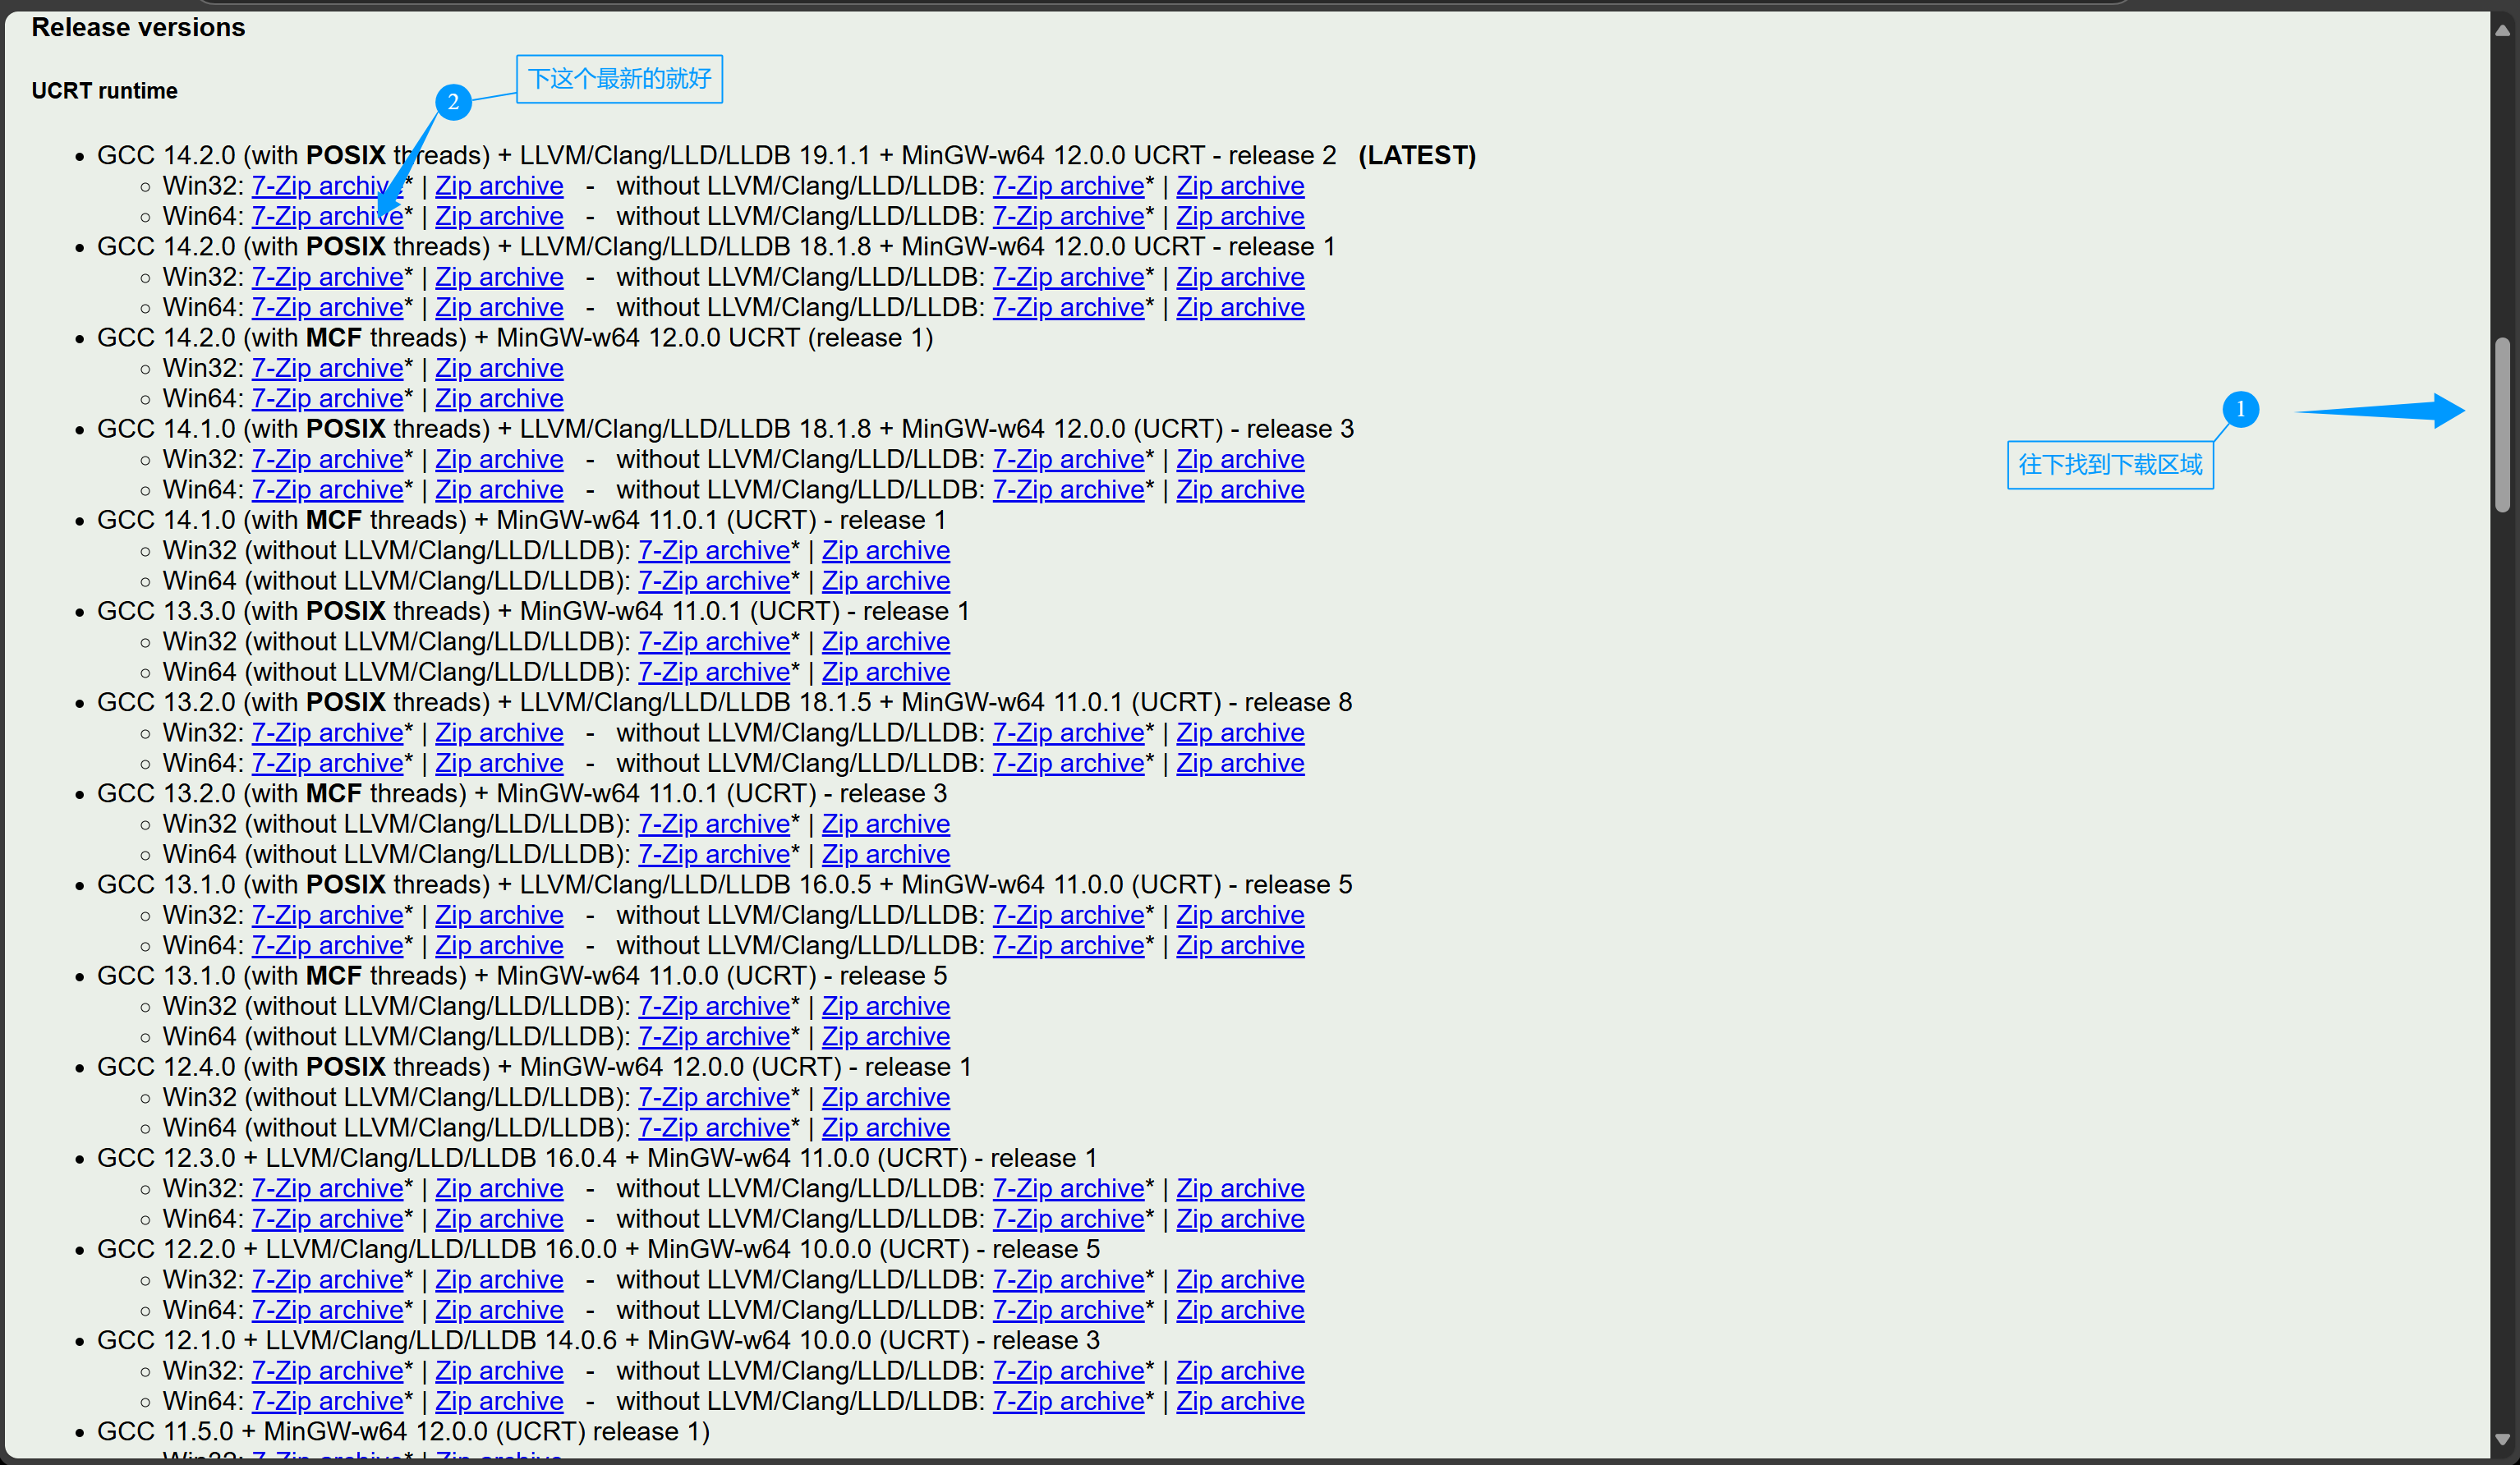The image size is (2520, 1465).
Task: Click Win32 Zip archive for GCC 12.3.0 LLVM 16.0.4
Action: tap(499, 1188)
